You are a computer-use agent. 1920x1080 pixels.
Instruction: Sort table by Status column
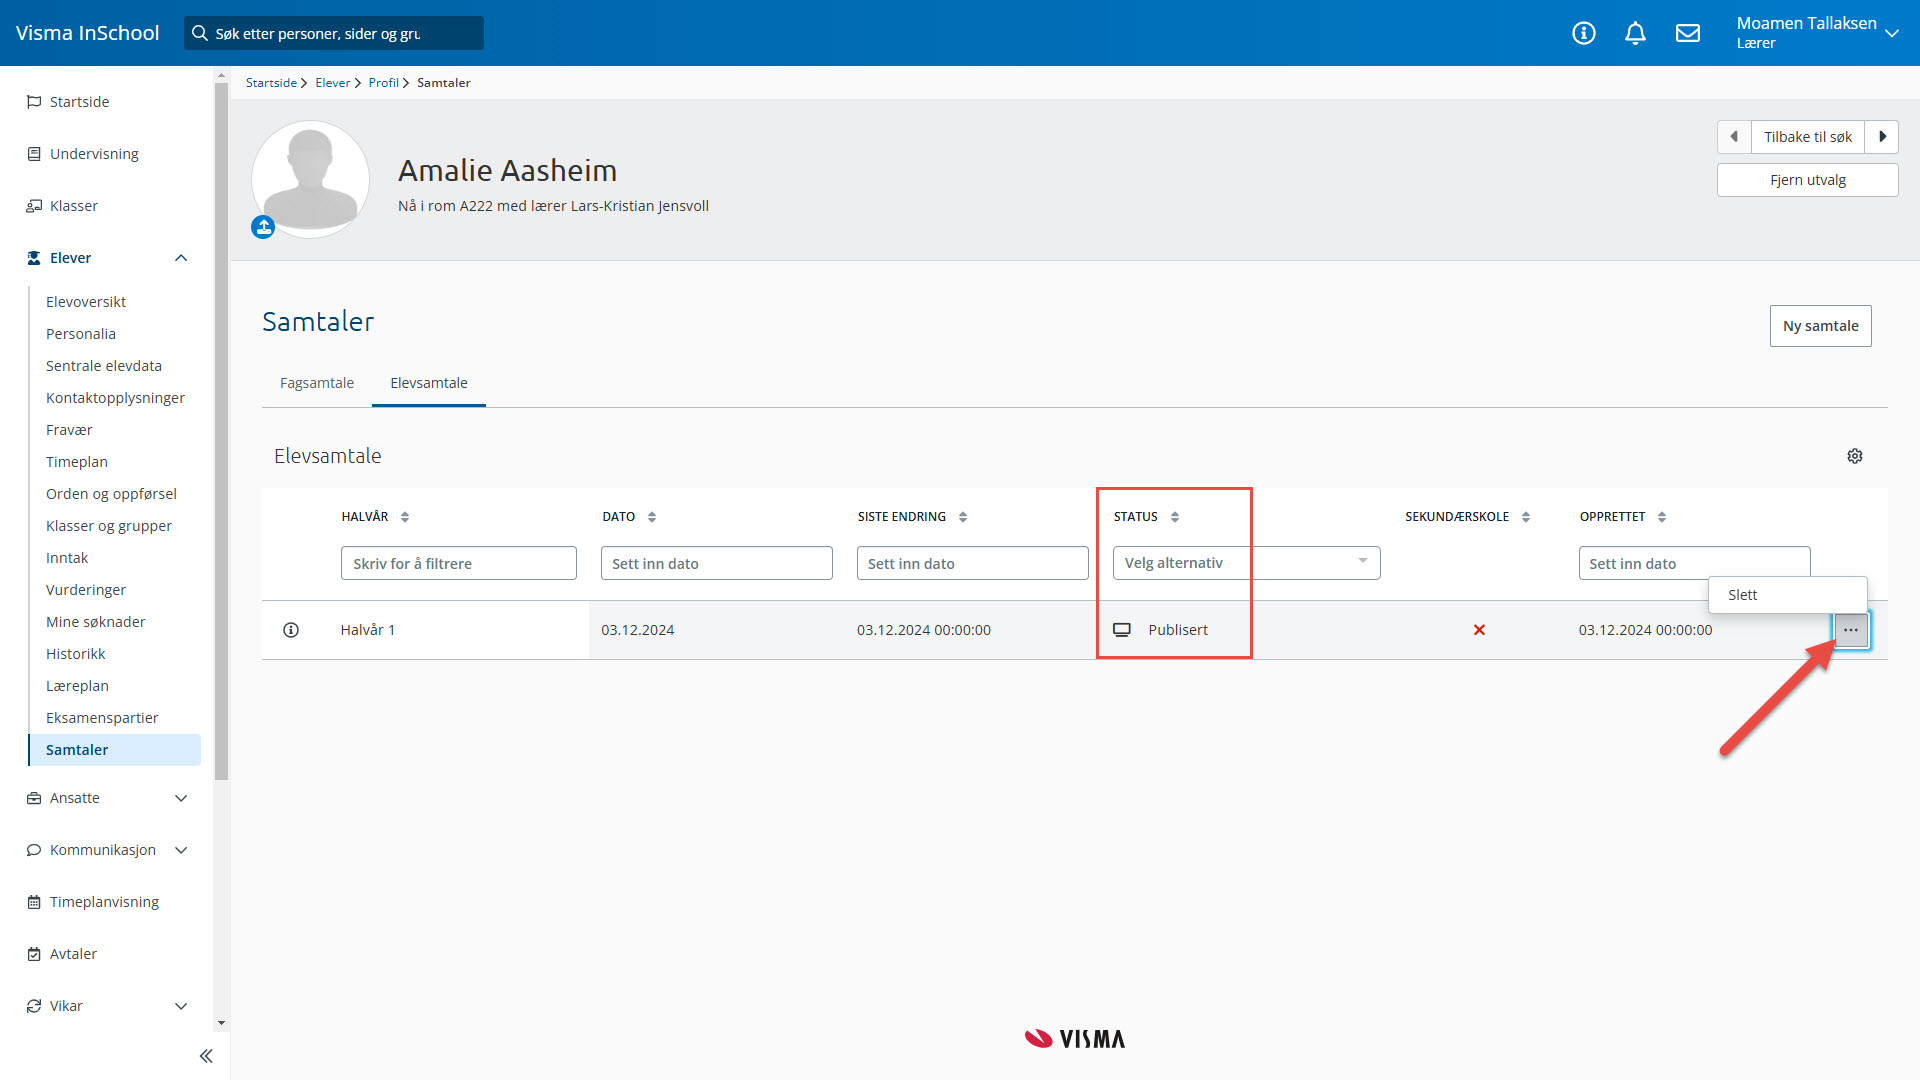(1175, 517)
